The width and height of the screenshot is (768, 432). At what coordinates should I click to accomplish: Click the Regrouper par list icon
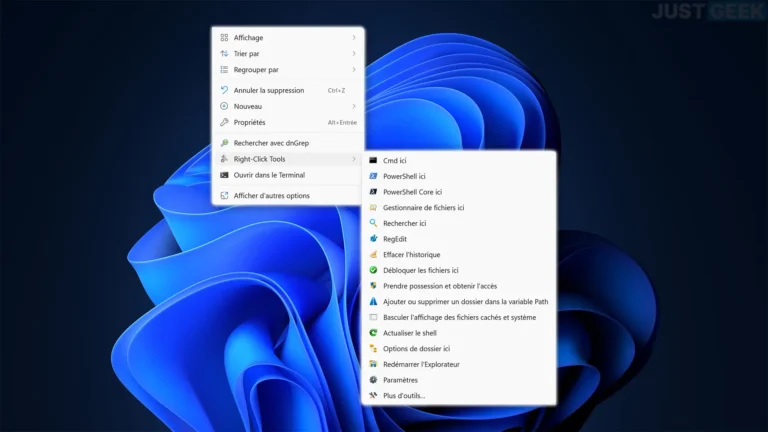click(x=224, y=70)
